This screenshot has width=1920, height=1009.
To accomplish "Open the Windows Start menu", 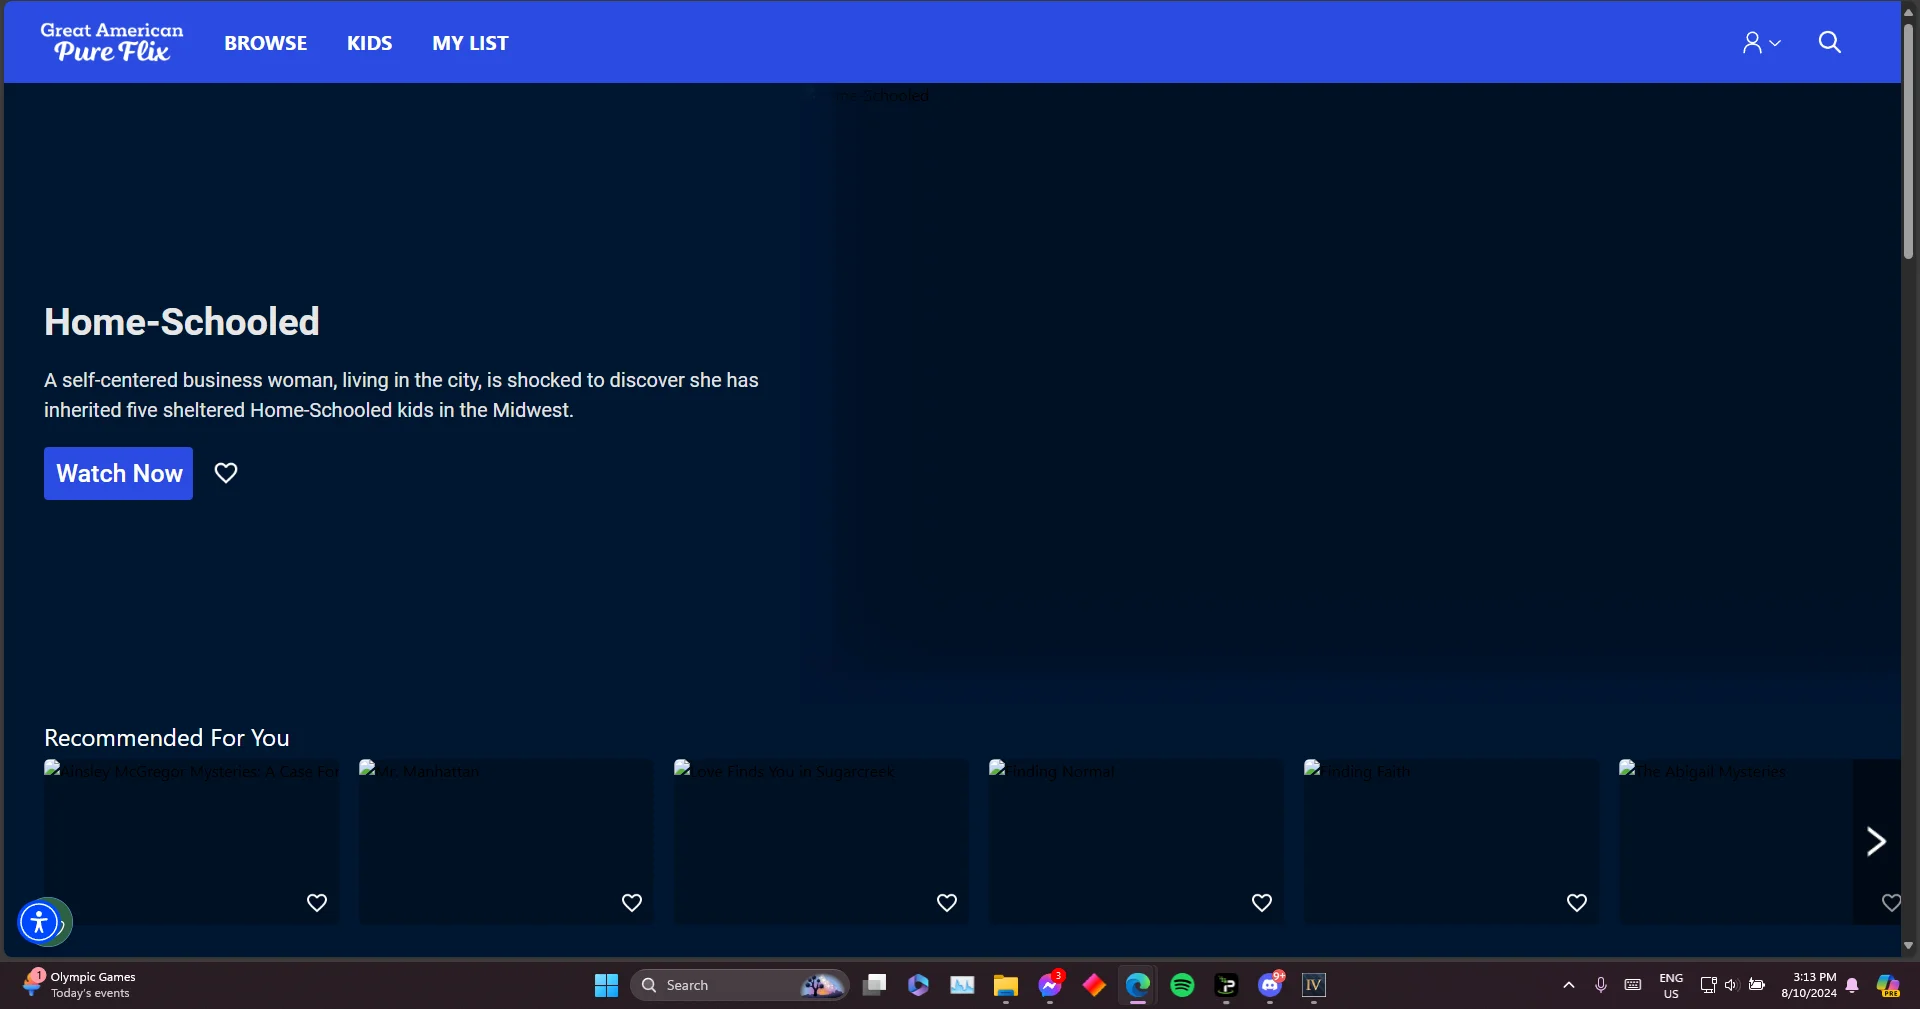I will pos(606,985).
